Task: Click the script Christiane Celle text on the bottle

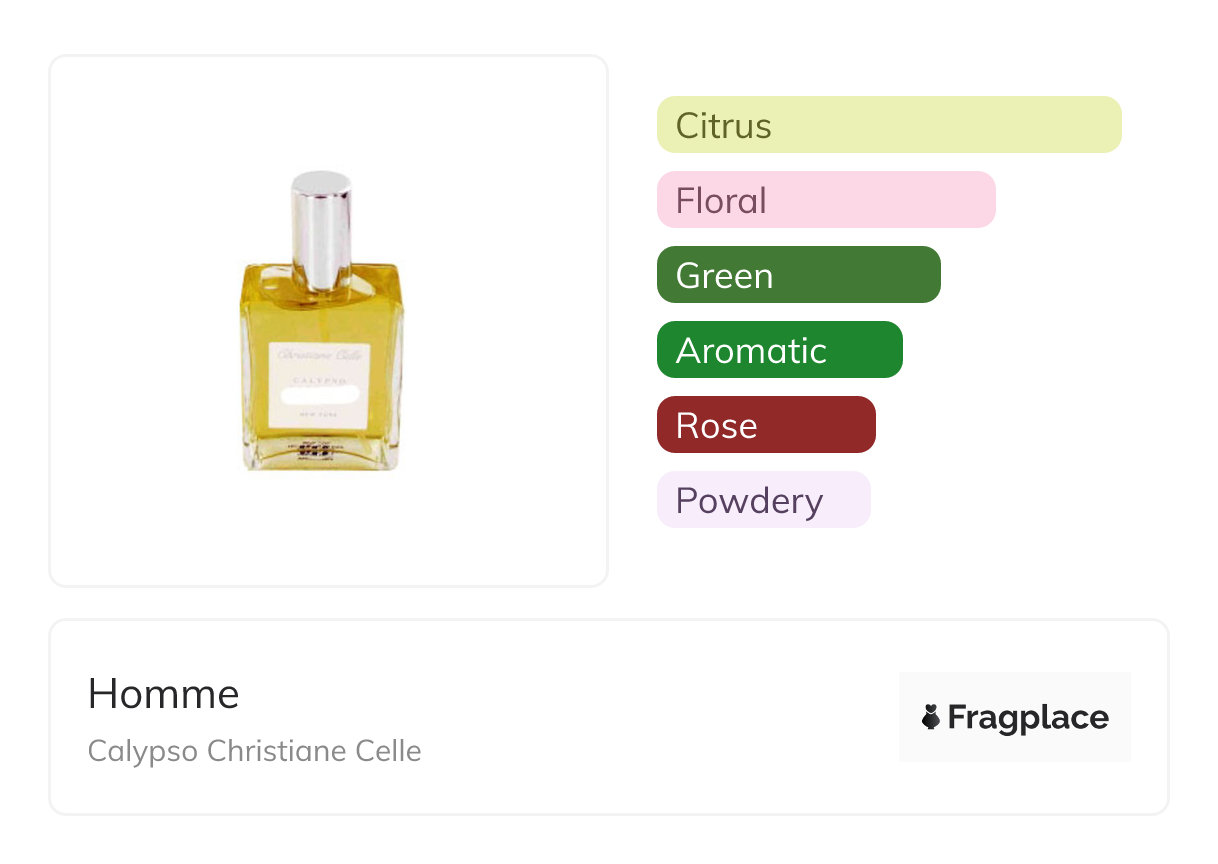Action: 320,355
